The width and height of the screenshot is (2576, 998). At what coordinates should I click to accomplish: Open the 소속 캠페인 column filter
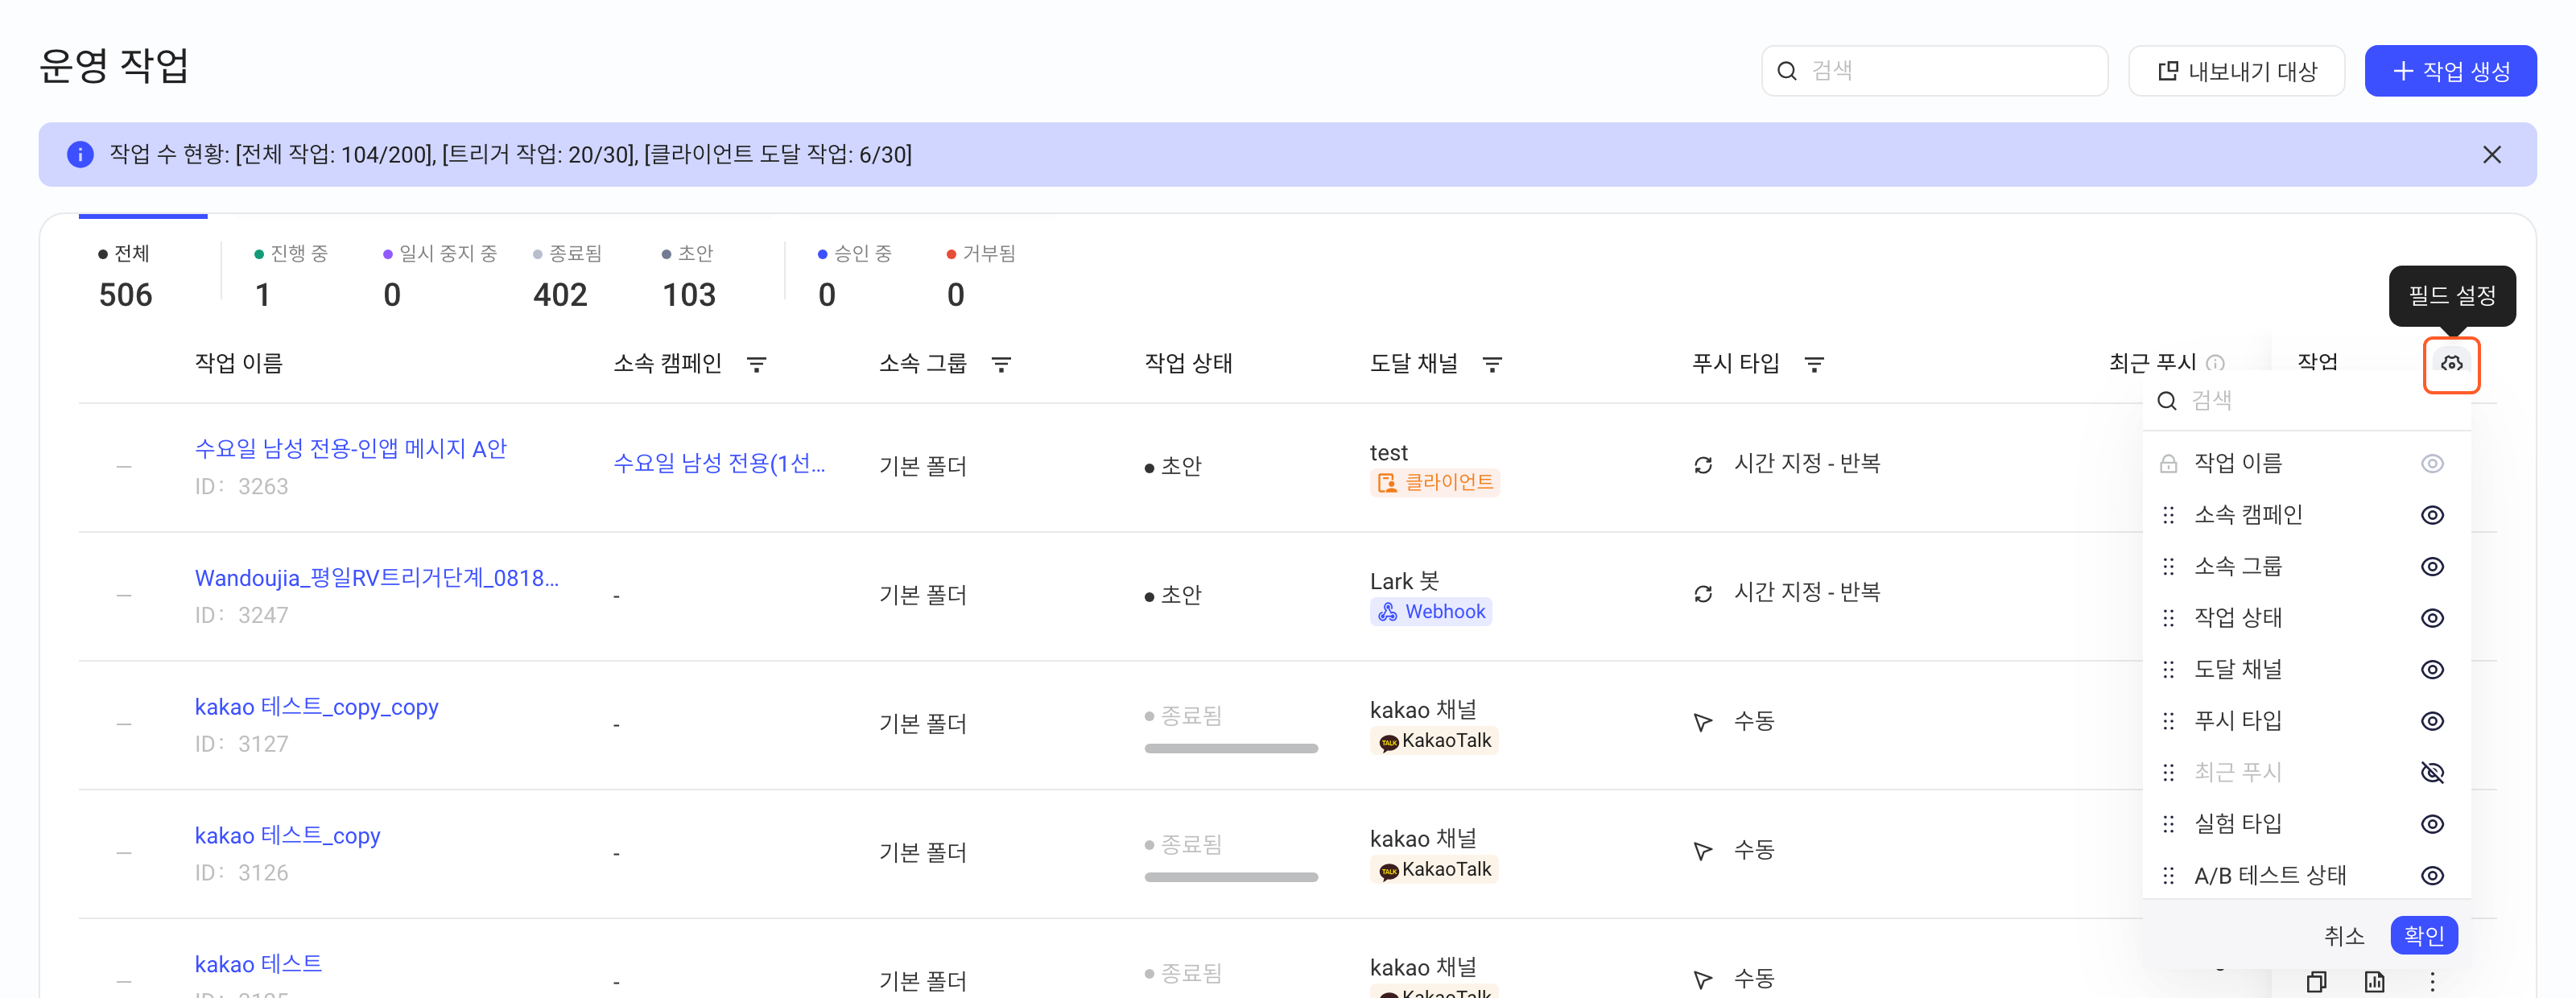pos(757,365)
